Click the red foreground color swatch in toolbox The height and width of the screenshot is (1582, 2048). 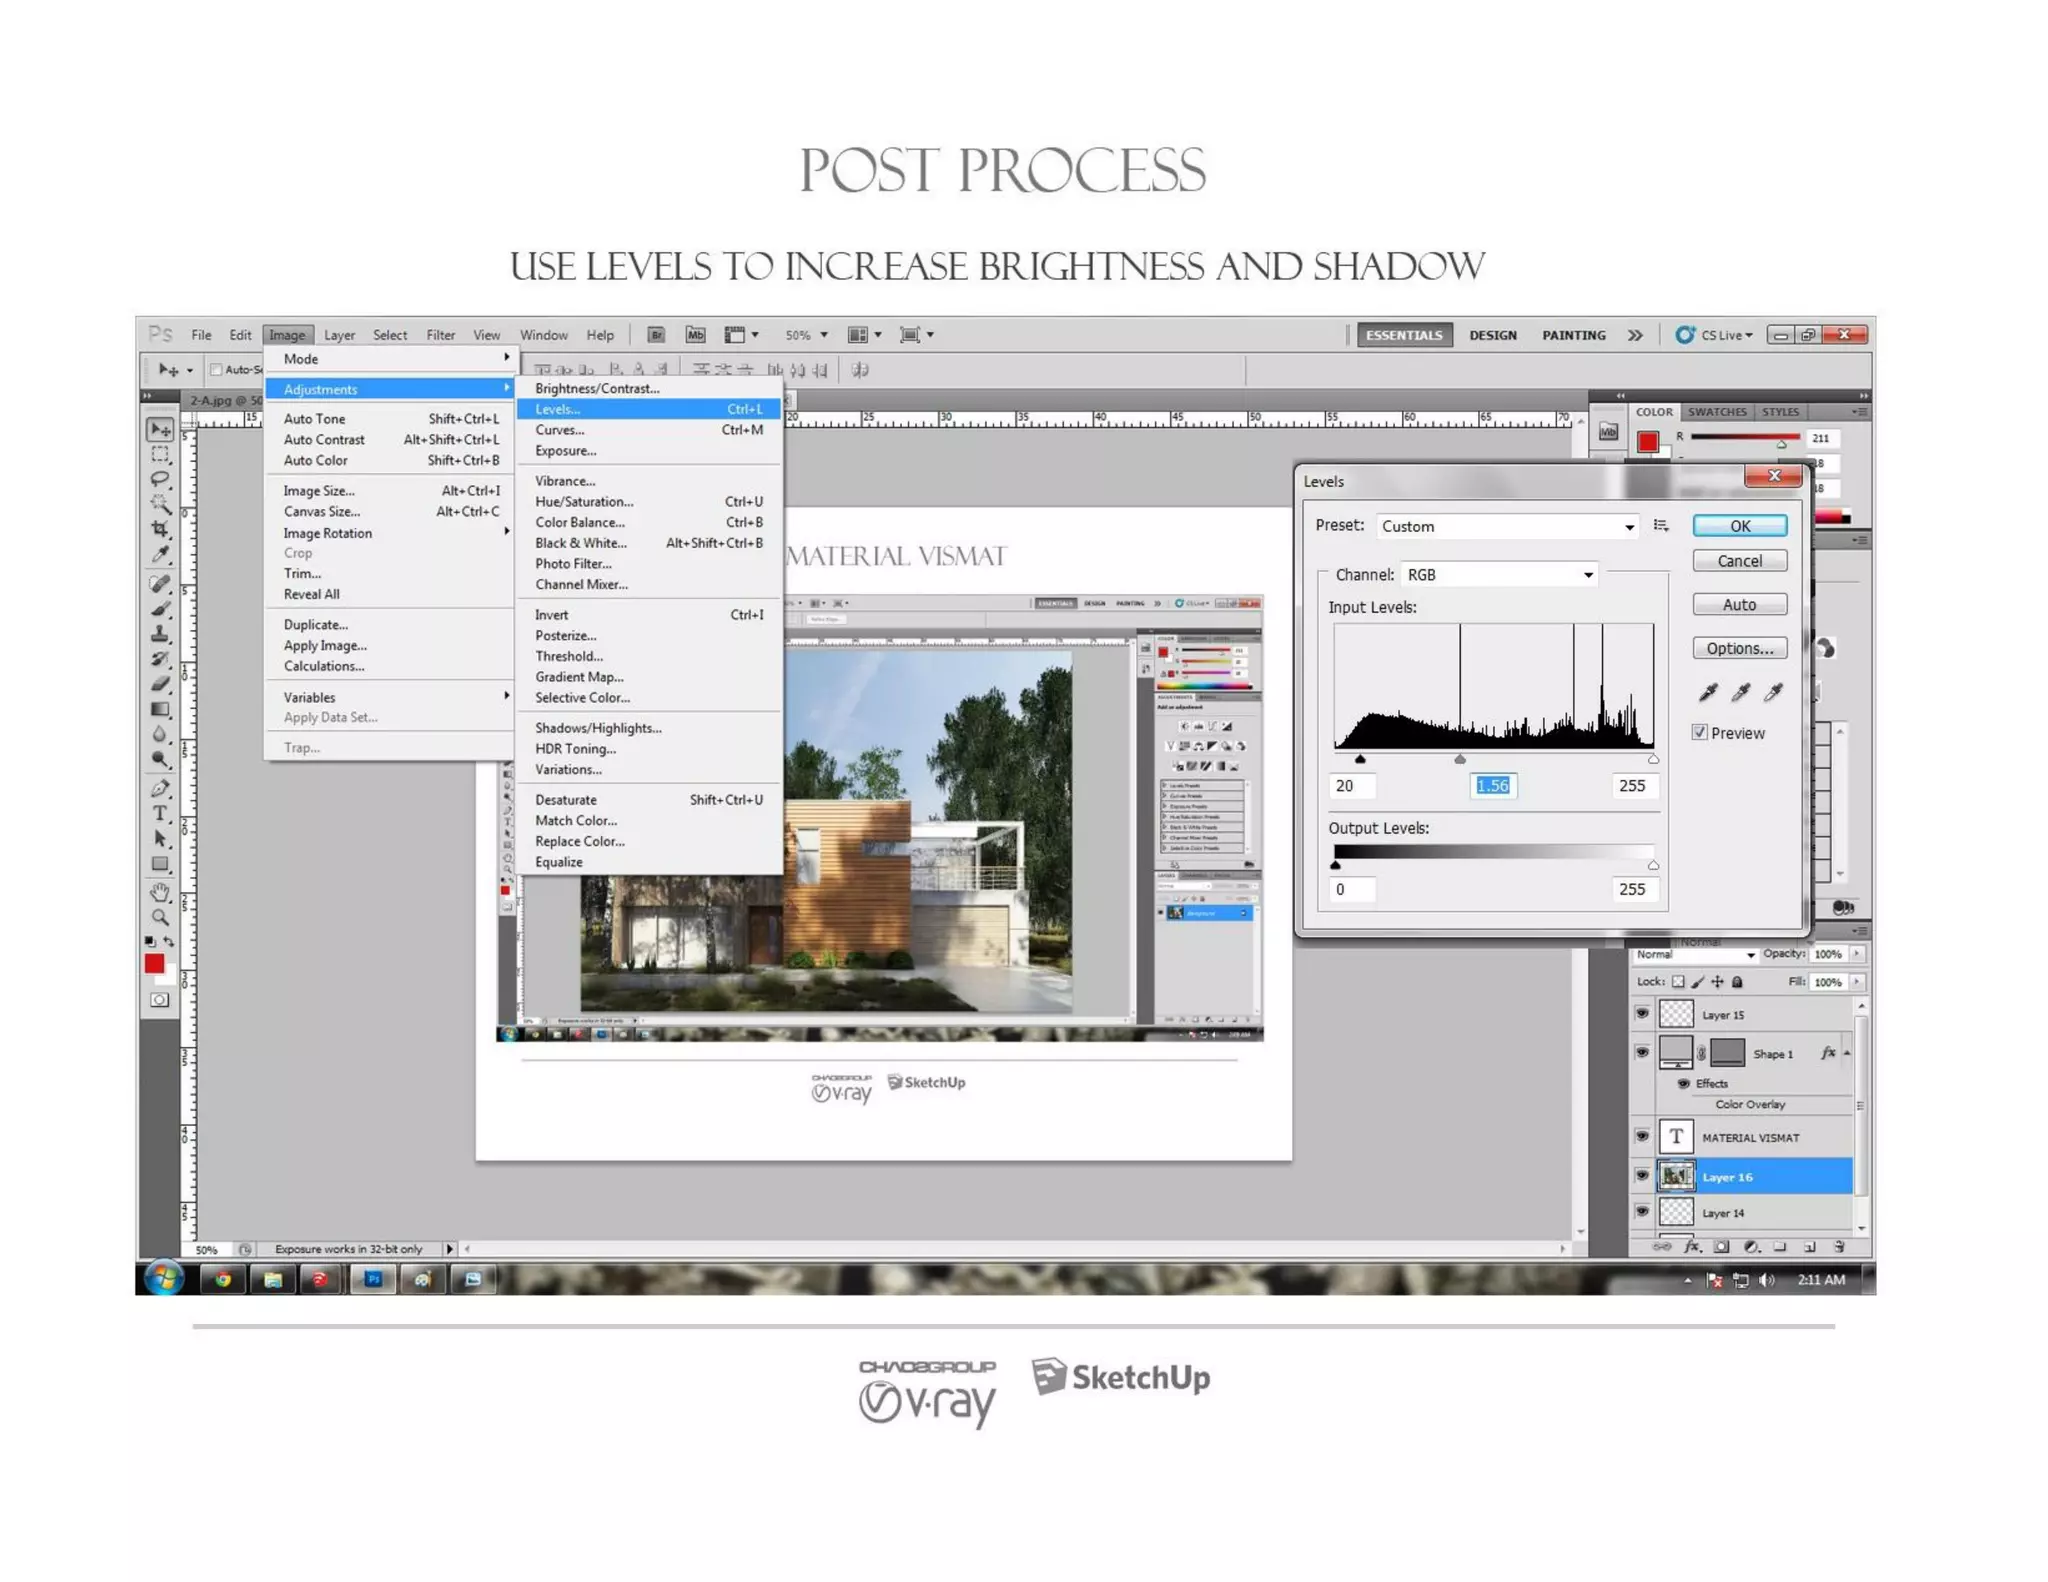(154, 963)
